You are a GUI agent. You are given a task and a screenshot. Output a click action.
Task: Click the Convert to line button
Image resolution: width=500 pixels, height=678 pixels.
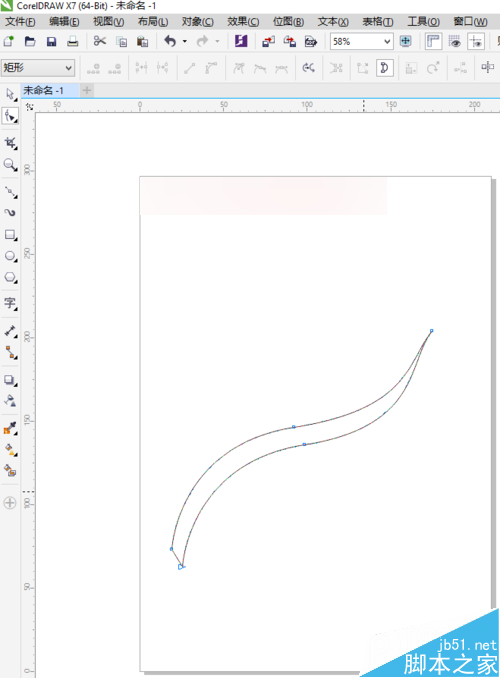coord(189,68)
